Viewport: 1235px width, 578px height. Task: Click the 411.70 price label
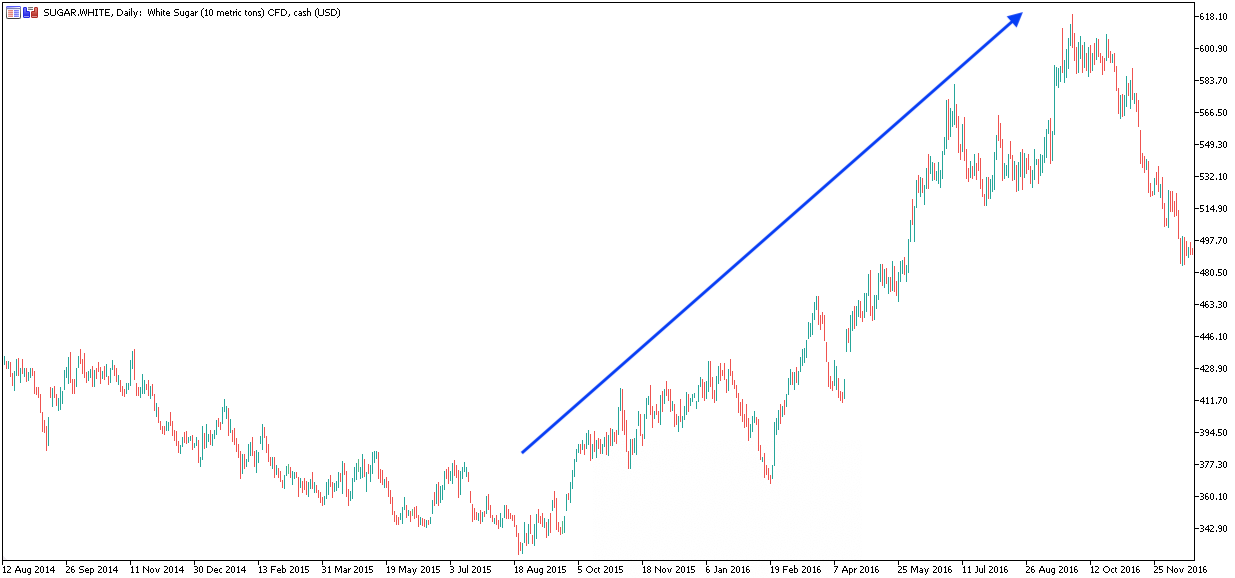pos(1213,401)
